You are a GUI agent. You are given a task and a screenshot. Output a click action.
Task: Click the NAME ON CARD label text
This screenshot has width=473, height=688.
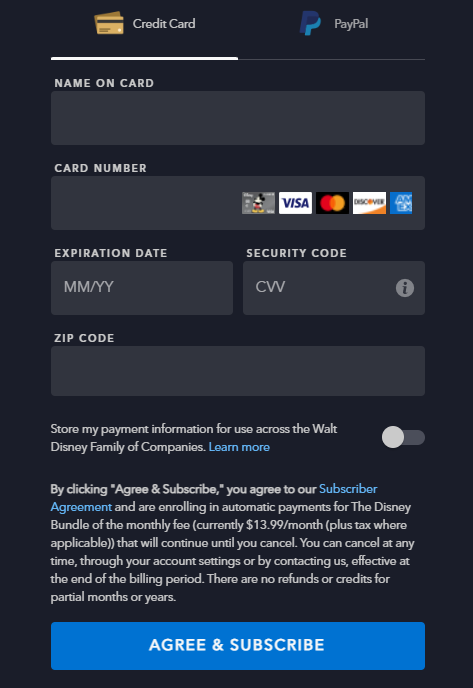pyautogui.click(x=104, y=83)
